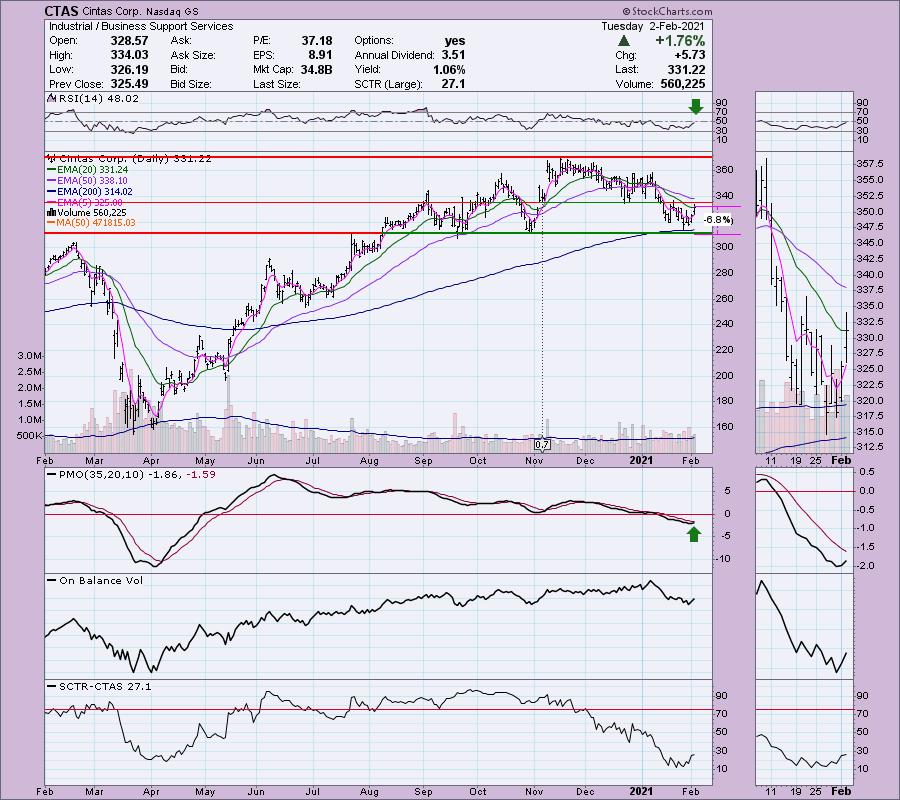This screenshot has height=800, width=900.
Task: Click 'Industrial / Business Support Services' sector text
Action: point(141,26)
